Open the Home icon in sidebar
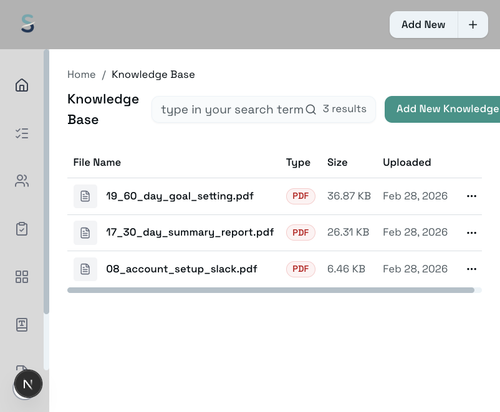The width and height of the screenshot is (500, 412). click(22, 85)
